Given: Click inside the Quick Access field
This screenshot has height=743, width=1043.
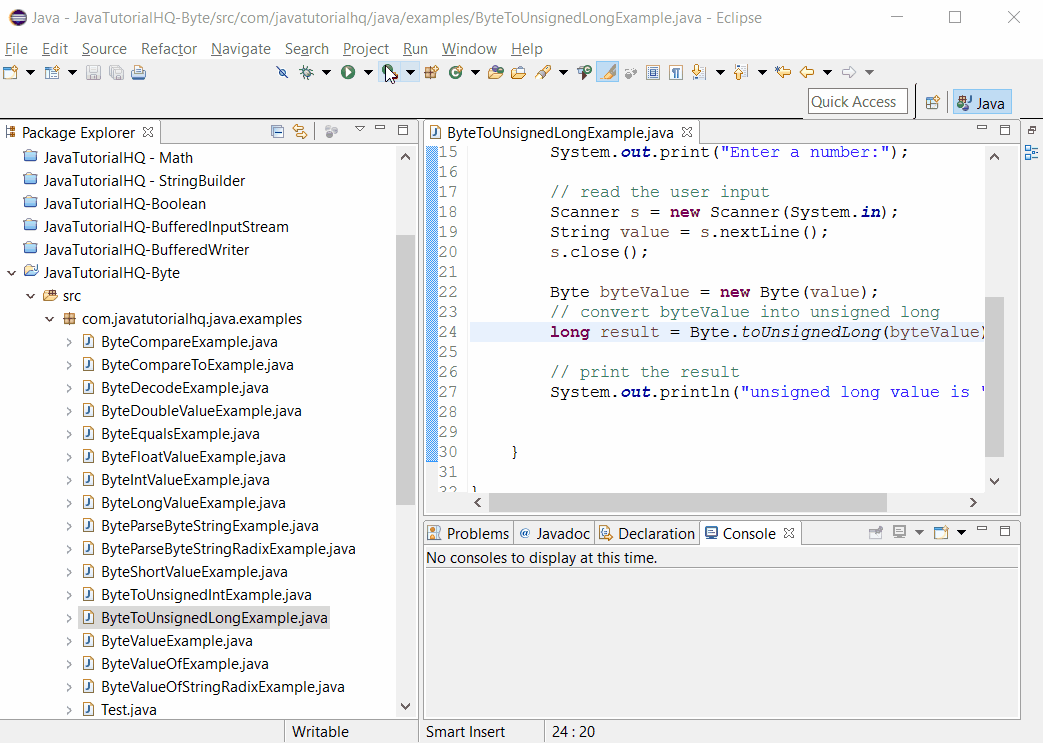Looking at the screenshot, I should coord(857,101).
